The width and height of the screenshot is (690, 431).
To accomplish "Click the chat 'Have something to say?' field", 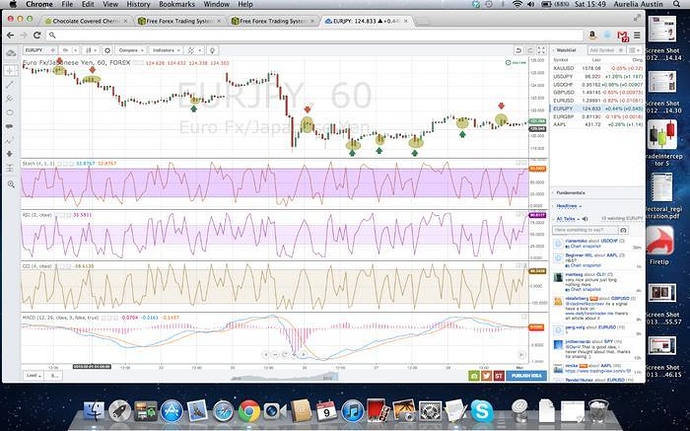I will pos(585,230).
